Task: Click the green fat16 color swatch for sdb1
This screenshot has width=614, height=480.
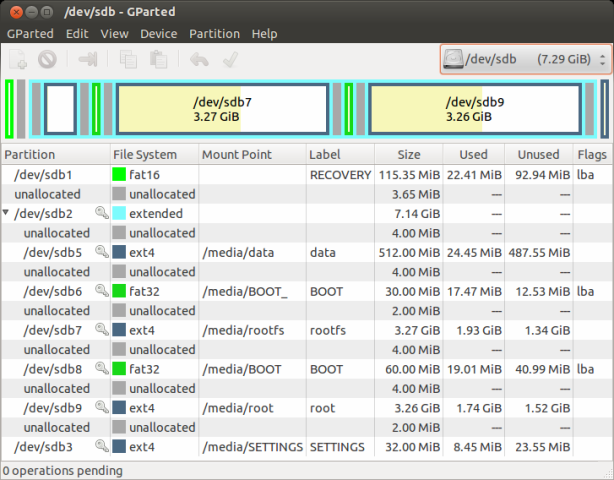Action: pyautogui.click(x=119, y=174)
